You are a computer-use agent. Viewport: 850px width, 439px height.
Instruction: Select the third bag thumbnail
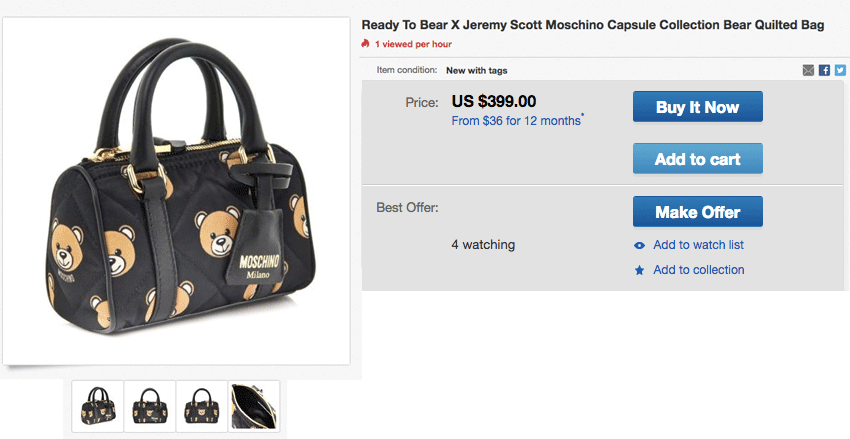pyautogui.click(x=202, y=406)
